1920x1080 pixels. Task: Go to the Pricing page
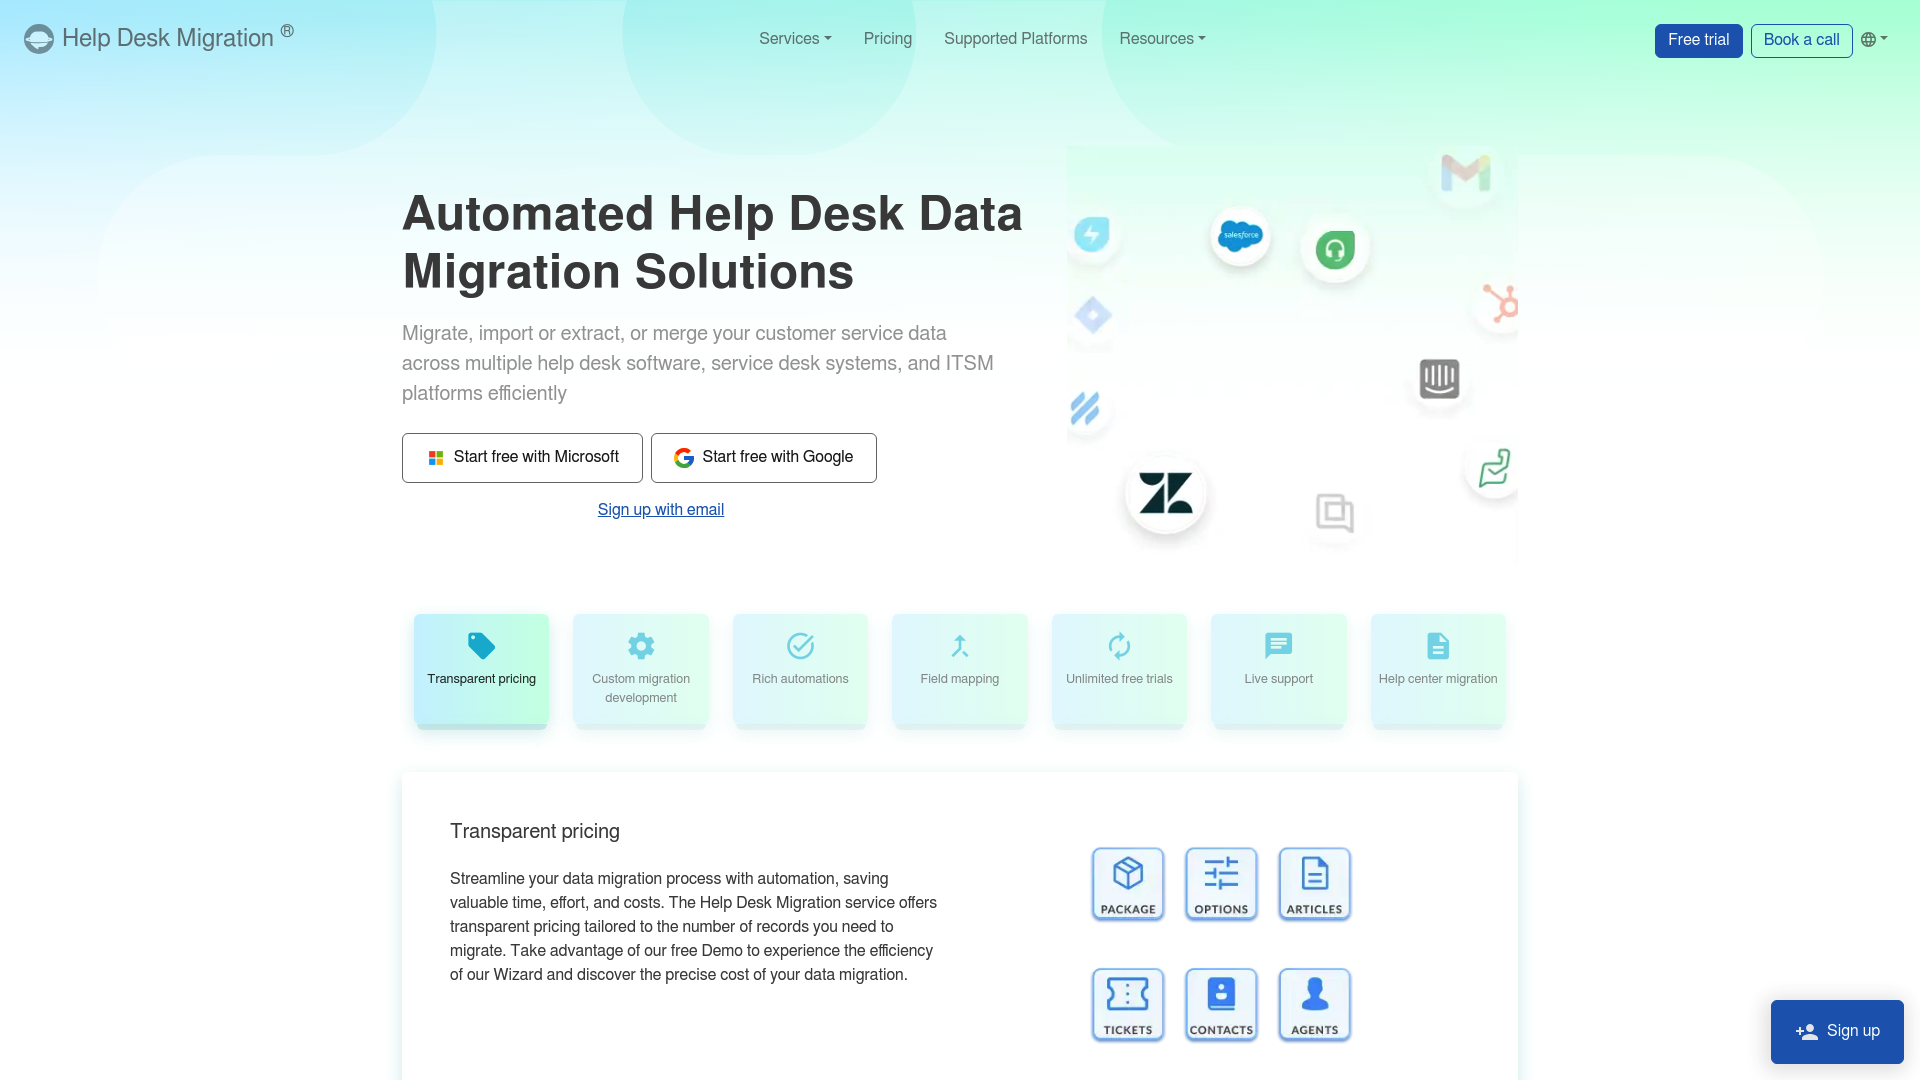pyautogui.click(x=888, y=39)
